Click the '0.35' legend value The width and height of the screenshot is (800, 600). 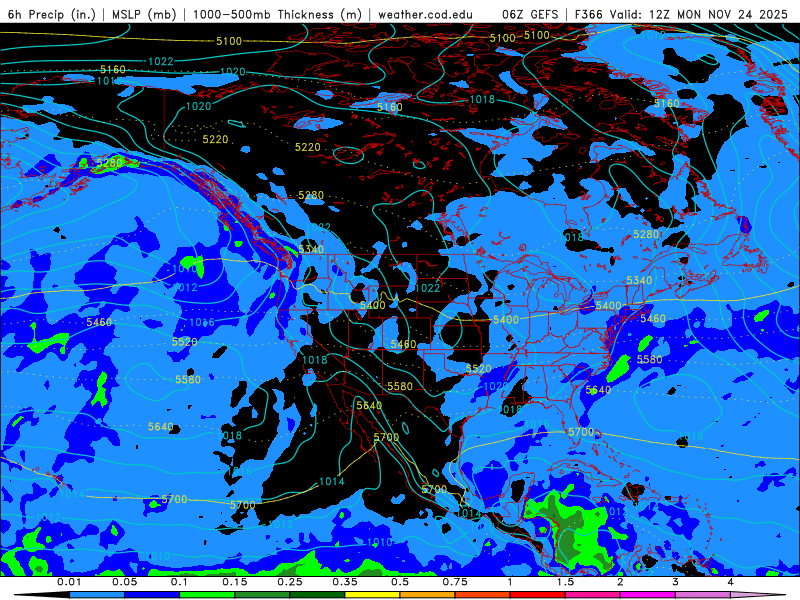[x=345, y=582]
